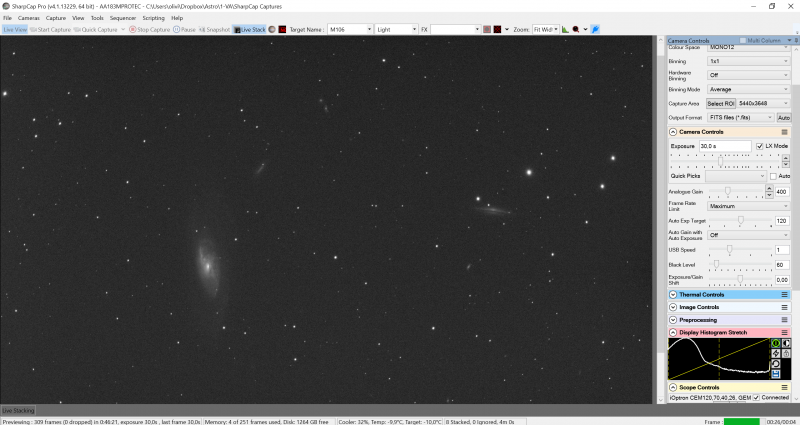800x425 pixels.
Task: Click Quick Capture in the toolbar
Action: click(x=95, y=30)
